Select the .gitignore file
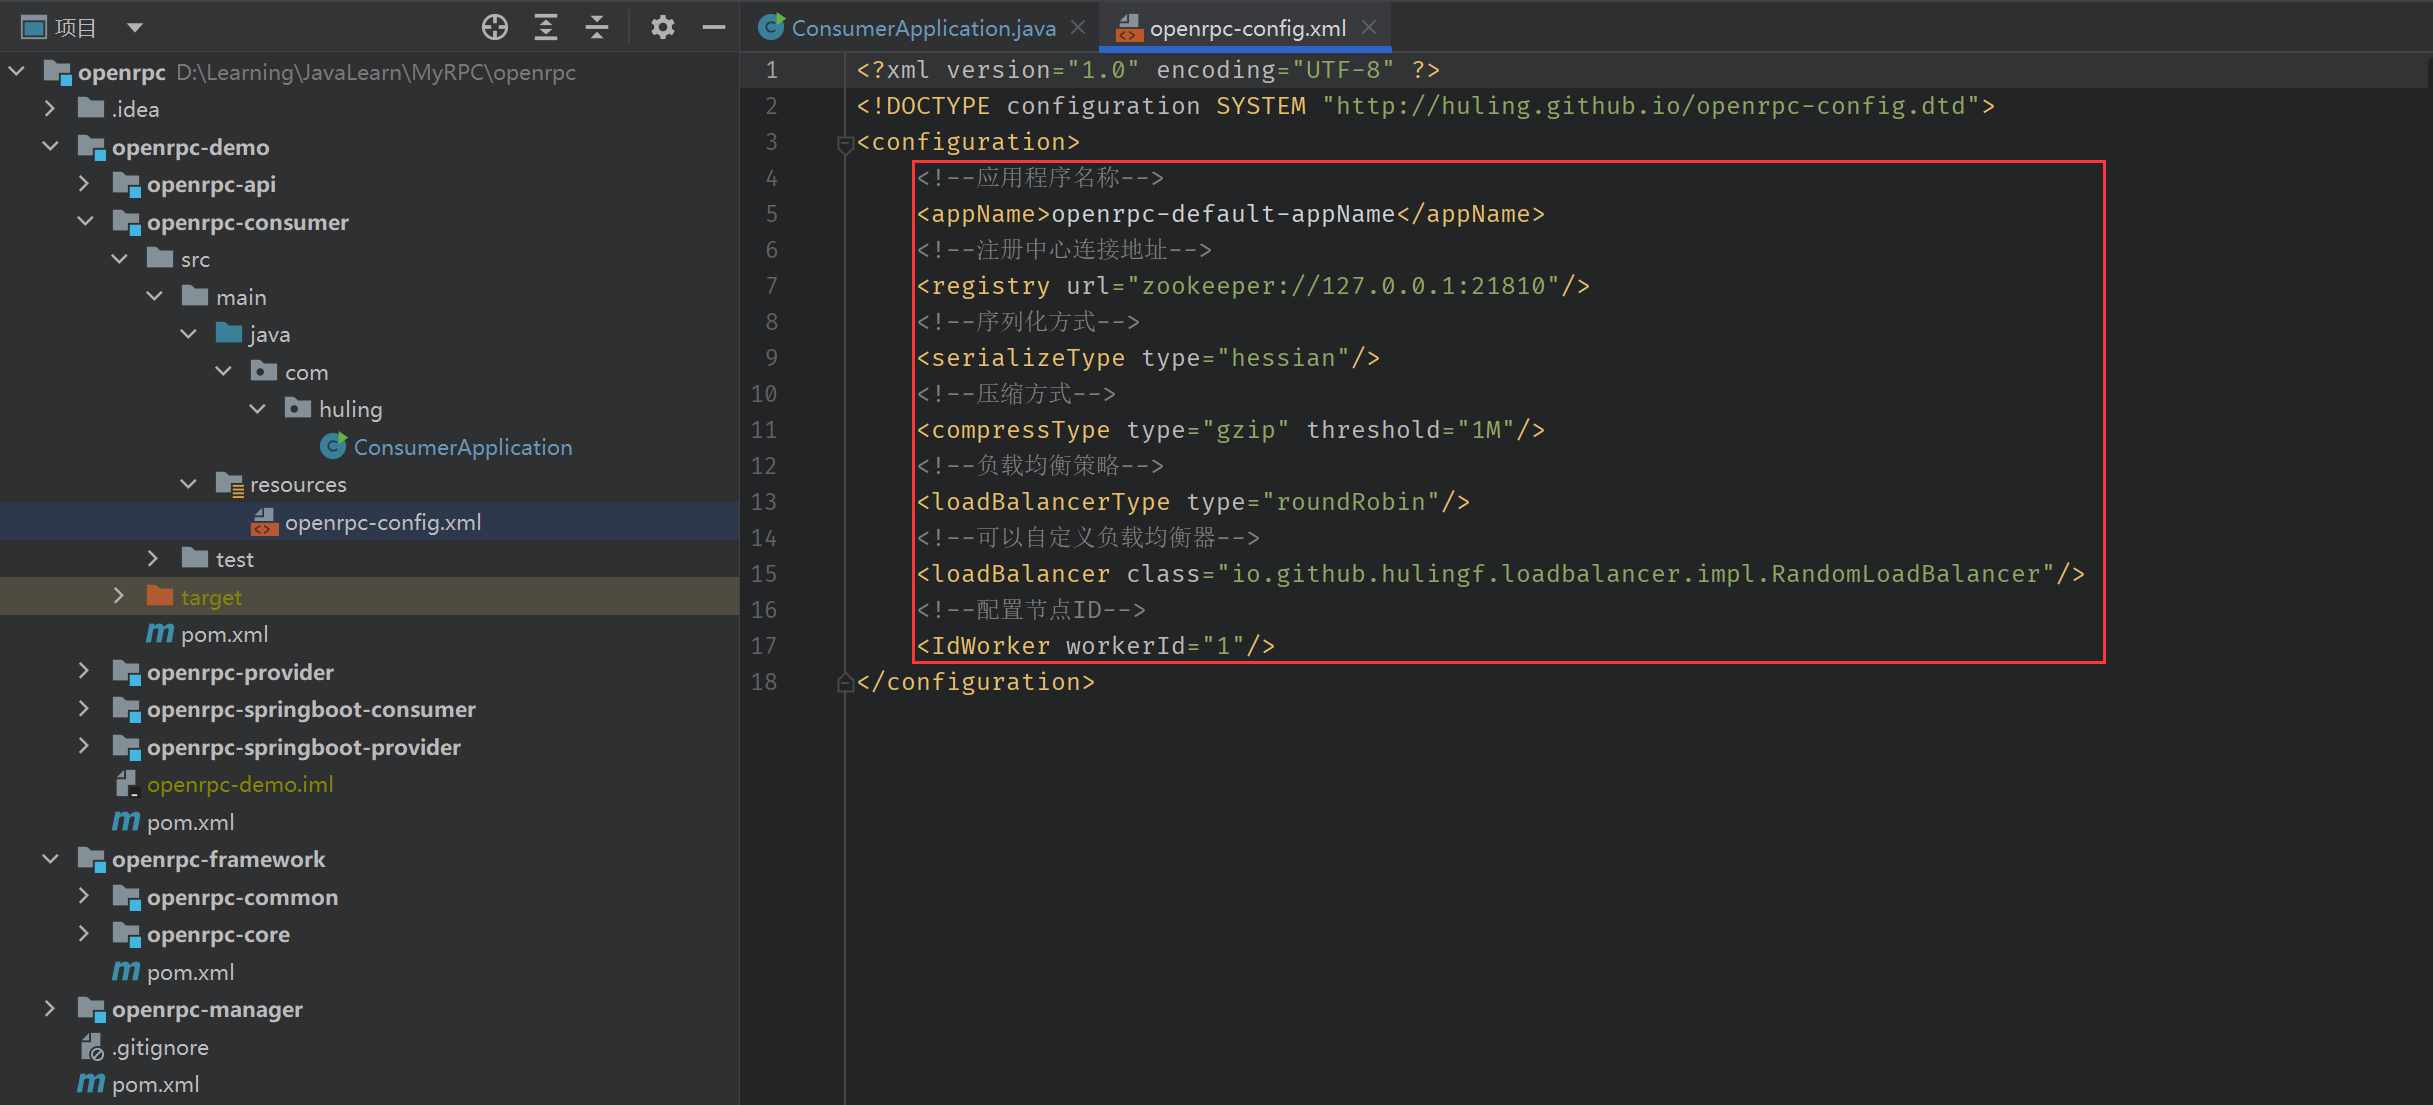2433x1105 pixels. (x=160, y=1047)
